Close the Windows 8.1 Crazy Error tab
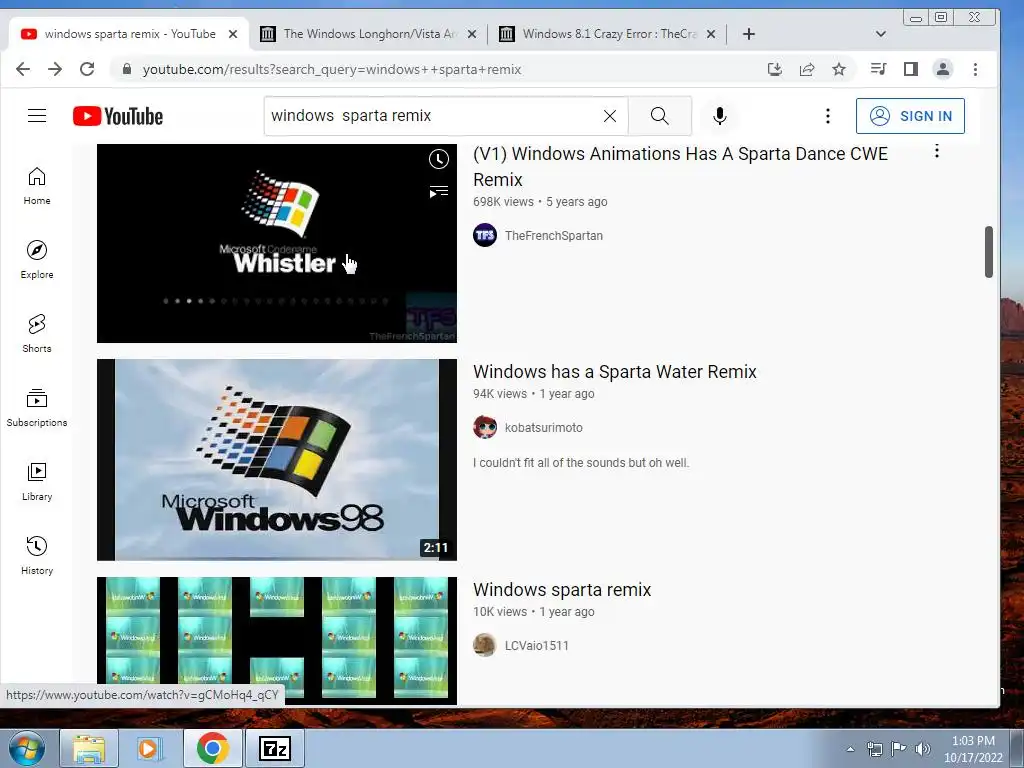Viewport: 1024px width, 768px height. tap(711, 34)
